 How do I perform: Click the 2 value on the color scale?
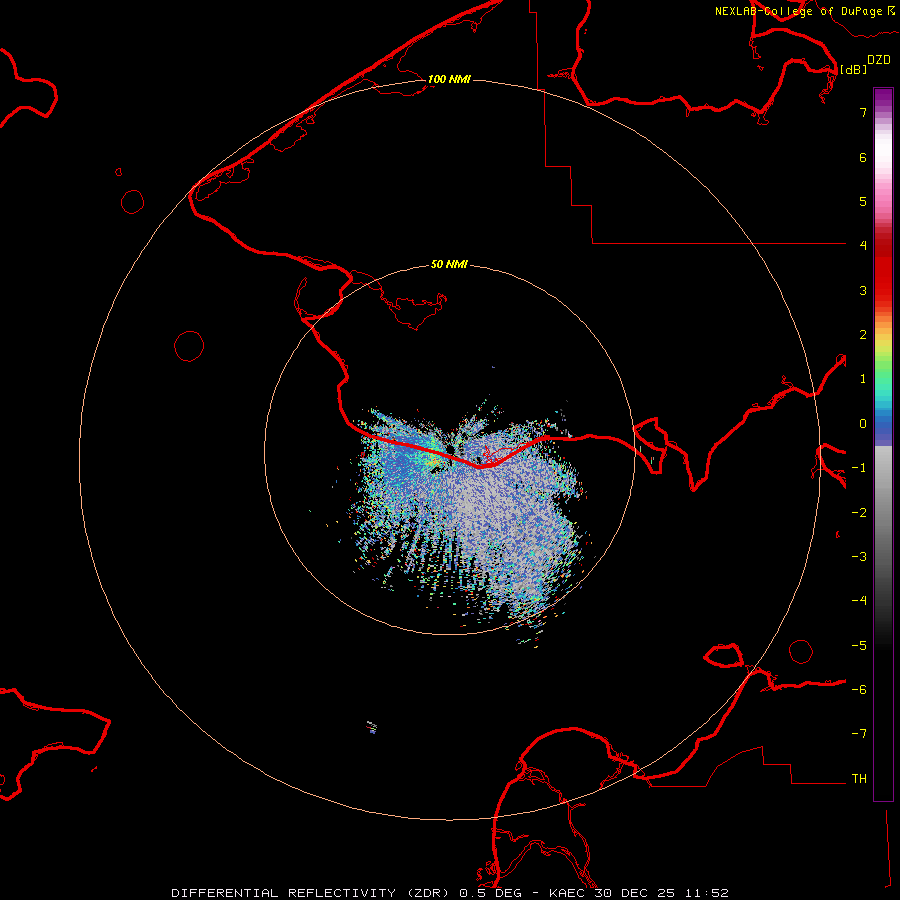tap(863, 335)
